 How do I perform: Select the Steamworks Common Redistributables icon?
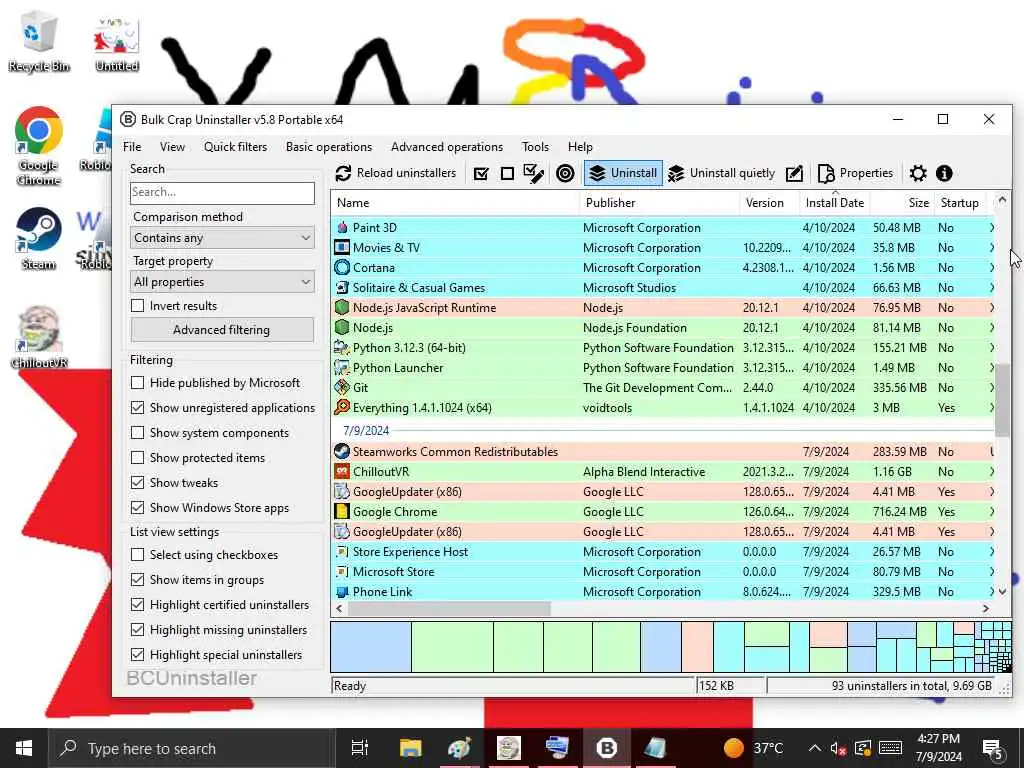[342, 451]
